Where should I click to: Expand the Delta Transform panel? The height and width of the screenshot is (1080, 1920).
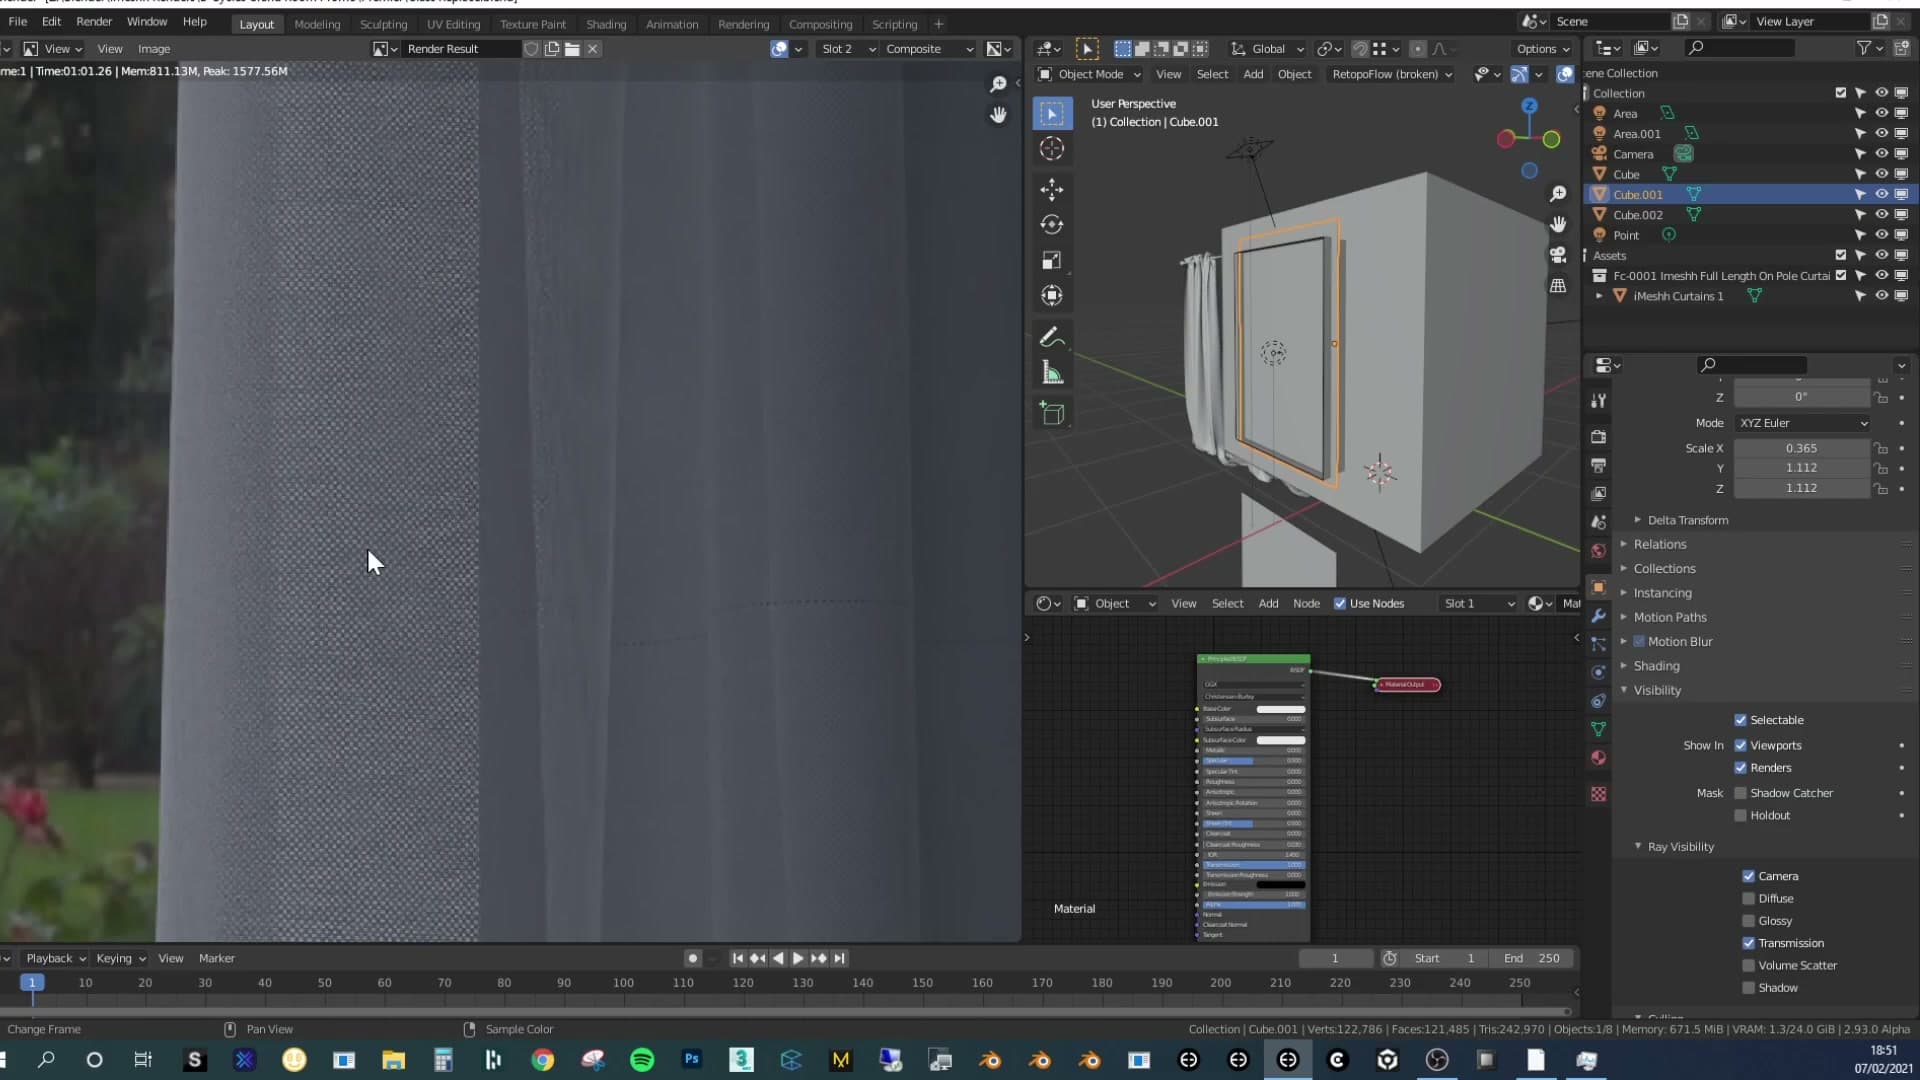pos(1687,520)
